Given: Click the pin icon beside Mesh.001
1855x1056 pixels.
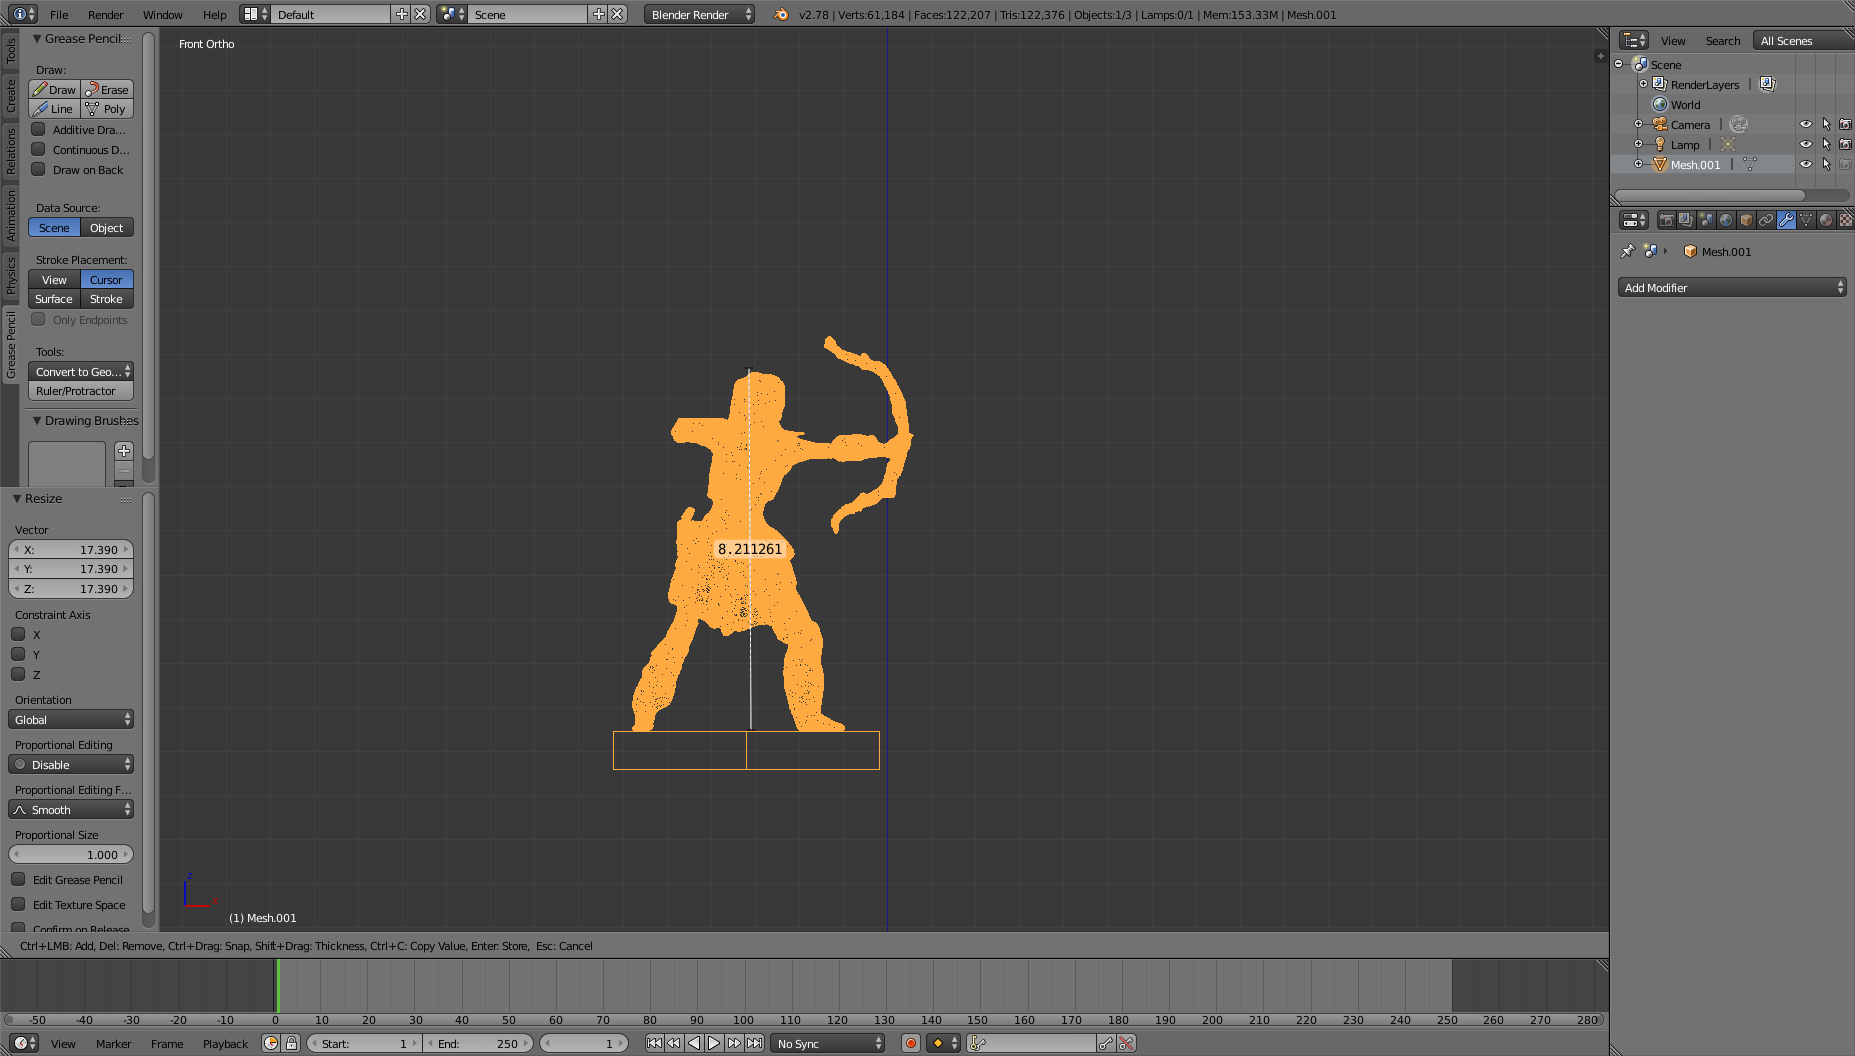Looking at the screenshot, I should click(1627, 251).
